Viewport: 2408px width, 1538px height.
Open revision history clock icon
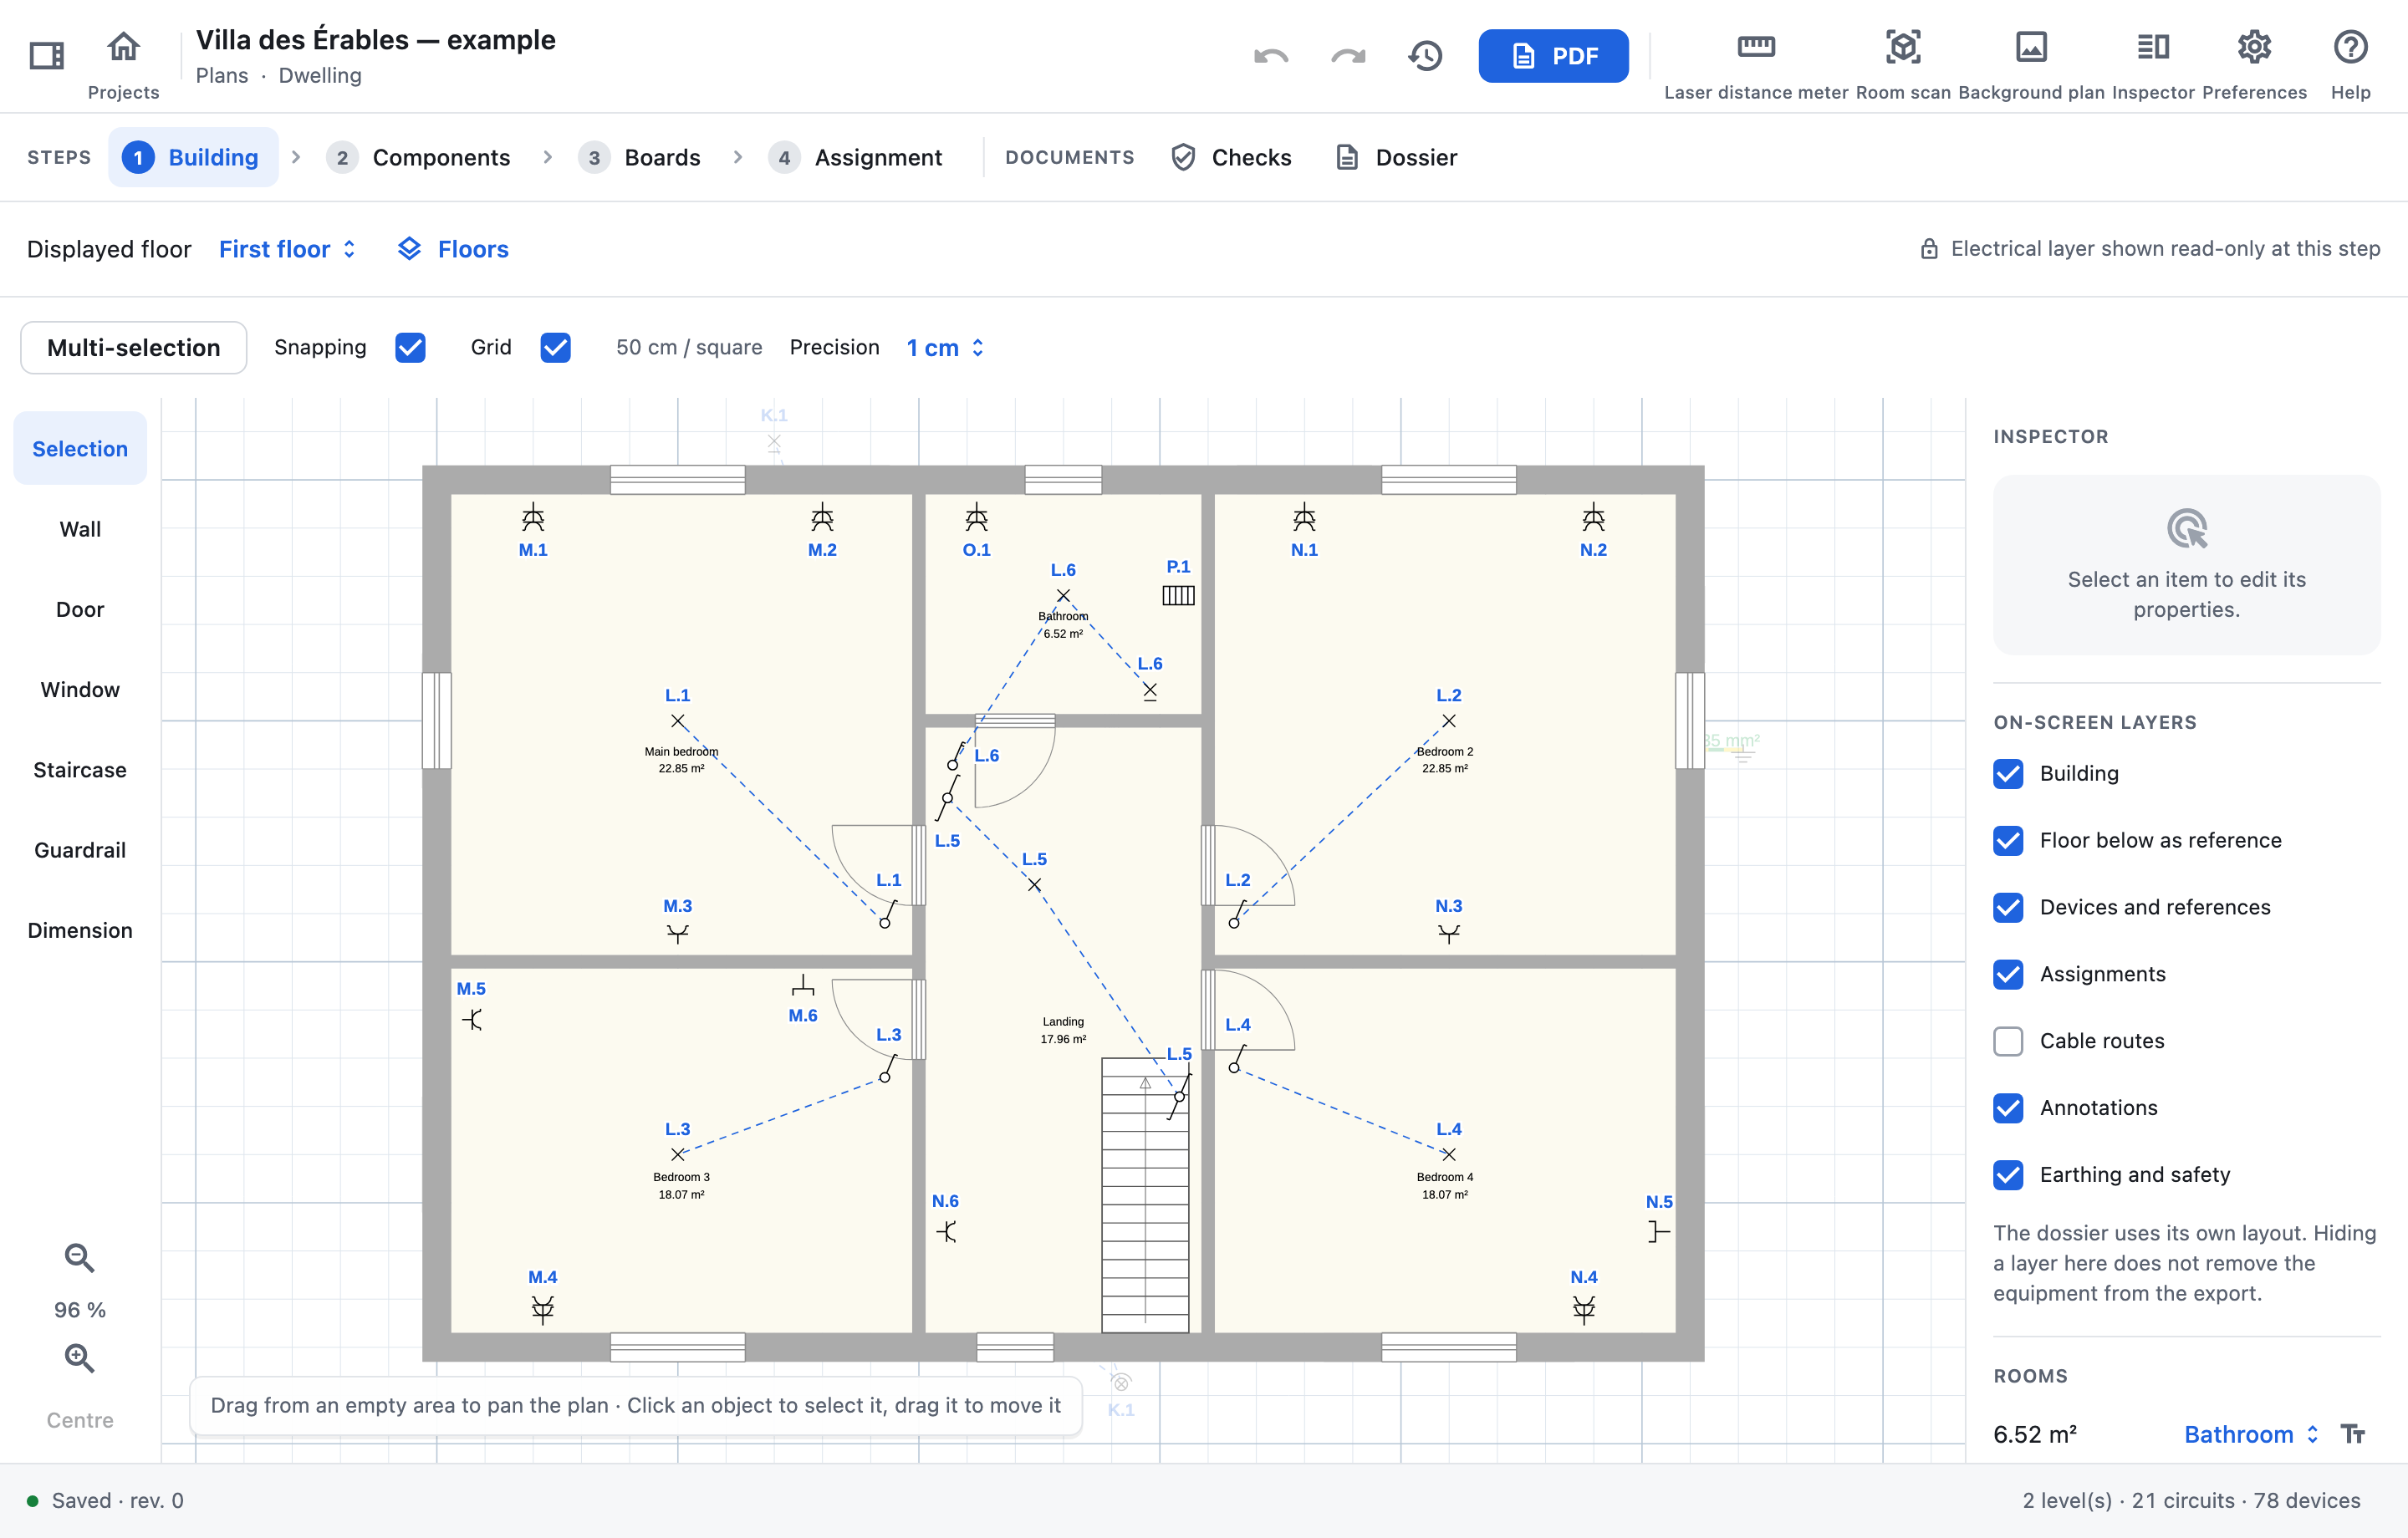[1425, 56]
